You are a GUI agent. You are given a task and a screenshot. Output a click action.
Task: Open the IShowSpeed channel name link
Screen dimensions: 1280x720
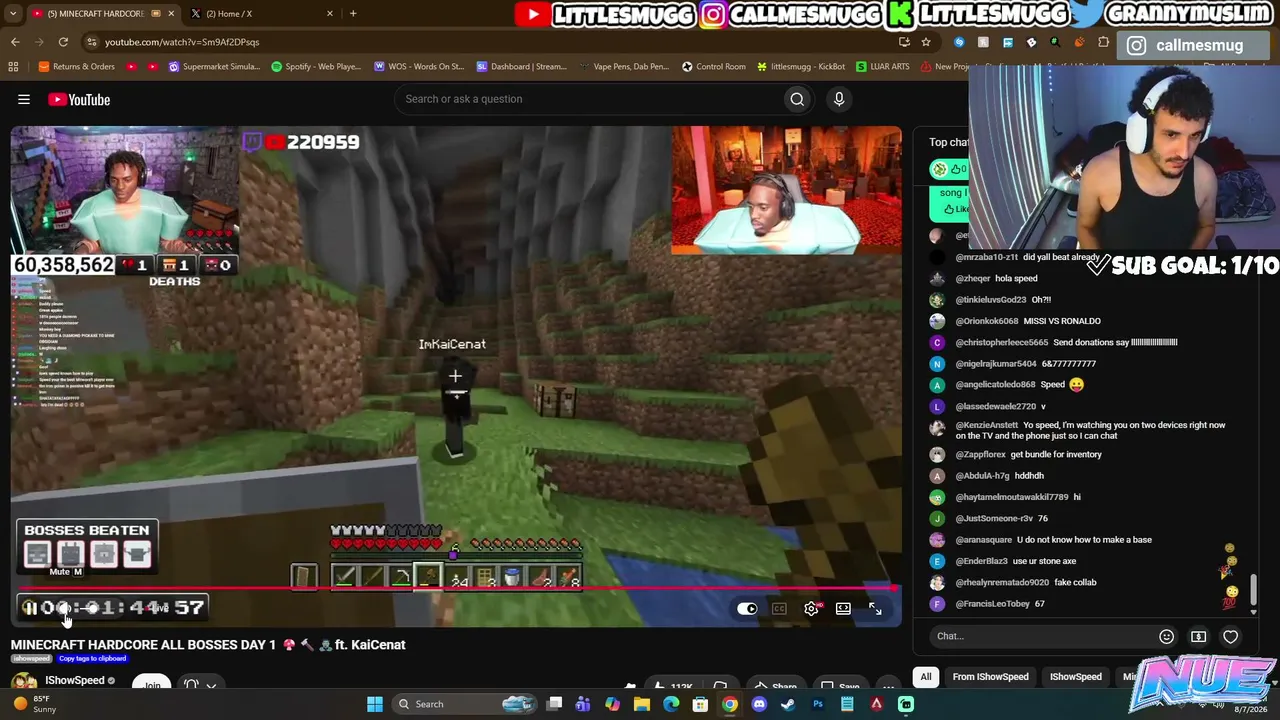[75, 681]
